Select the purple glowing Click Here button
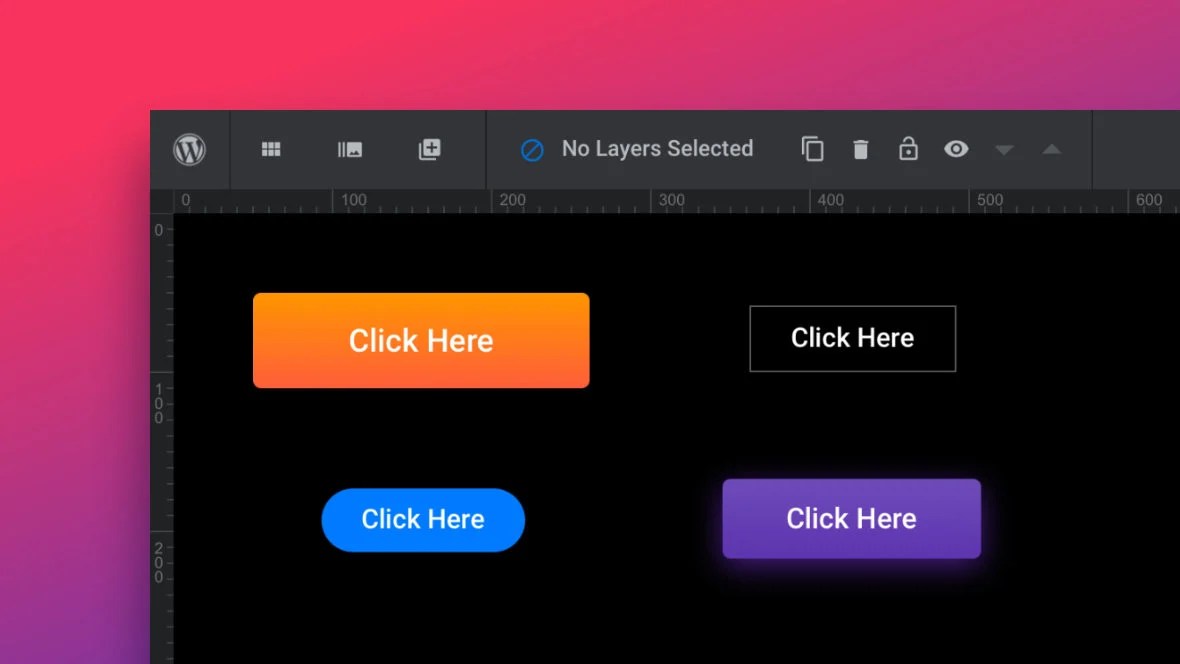Image resolution: width=1180 pixels, height=664 pixels. [851, 518]
